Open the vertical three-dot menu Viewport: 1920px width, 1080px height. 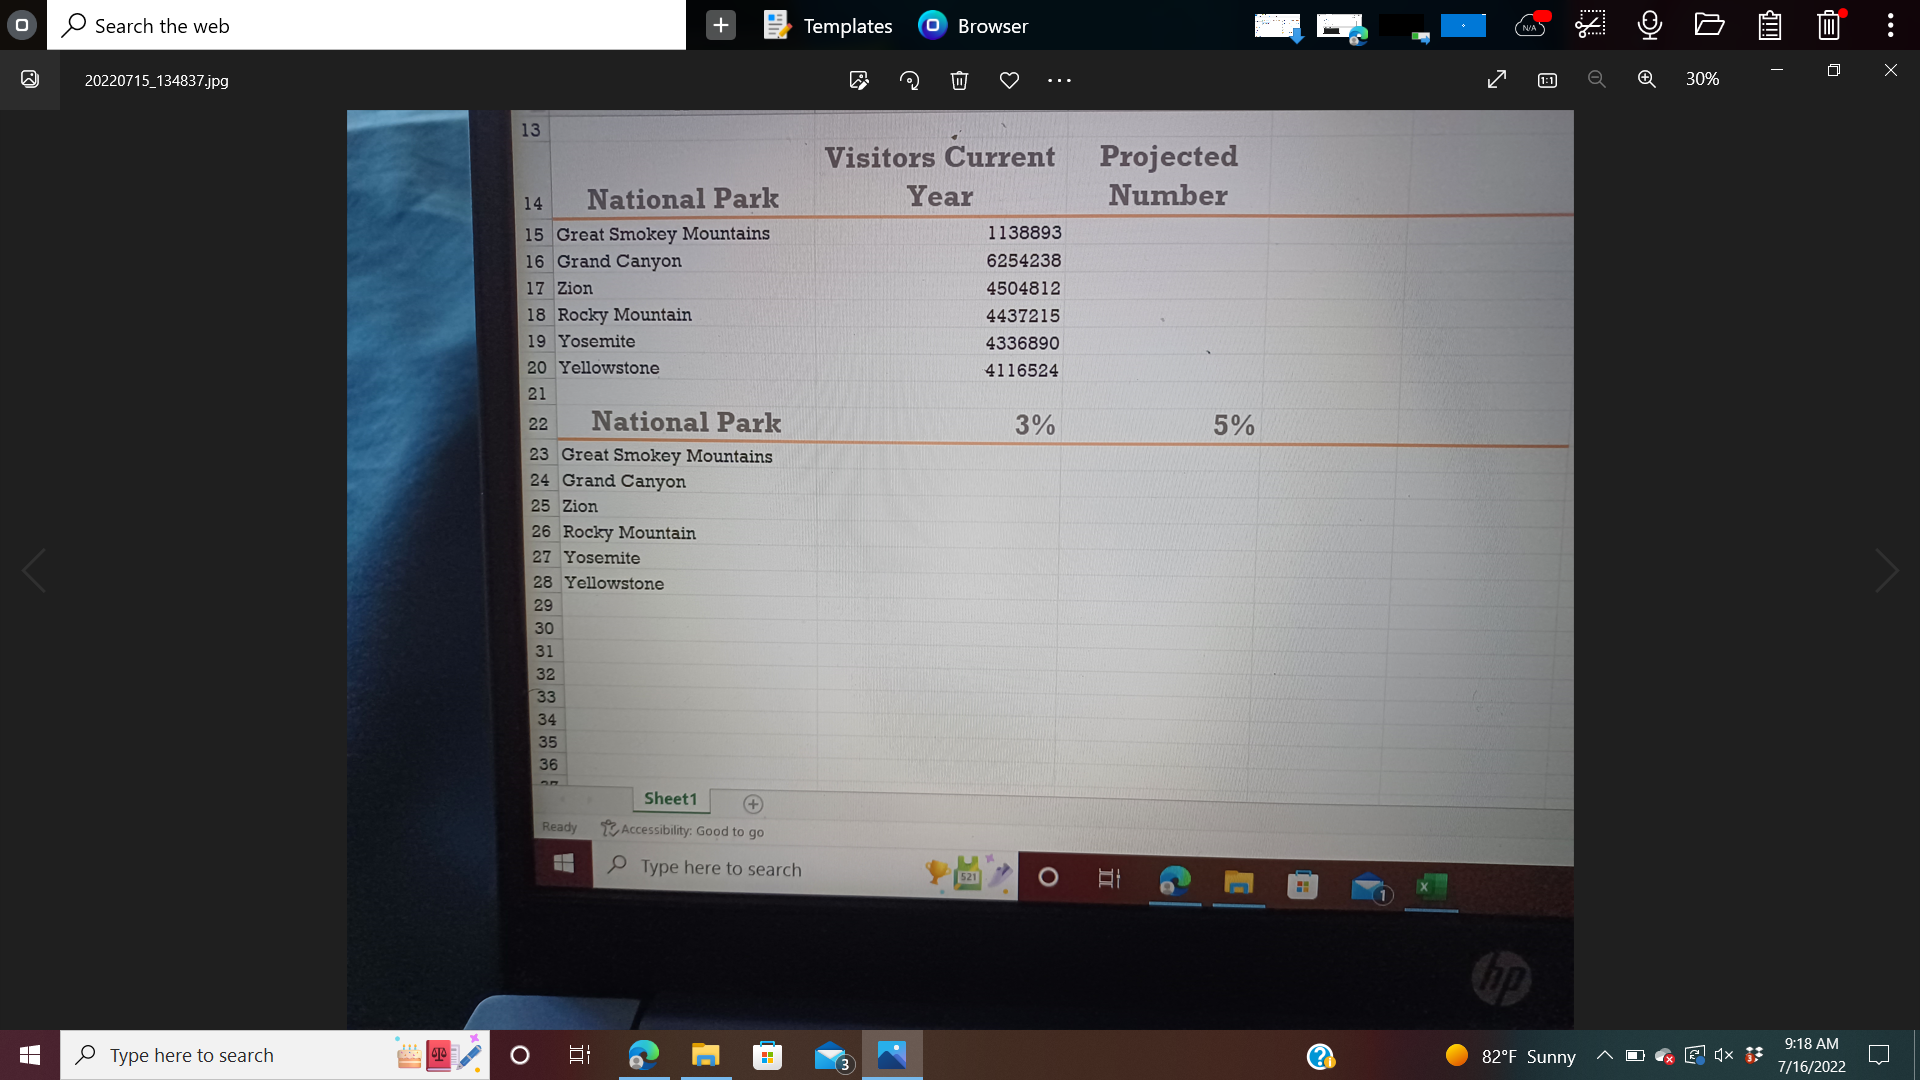coord(1889,25)
